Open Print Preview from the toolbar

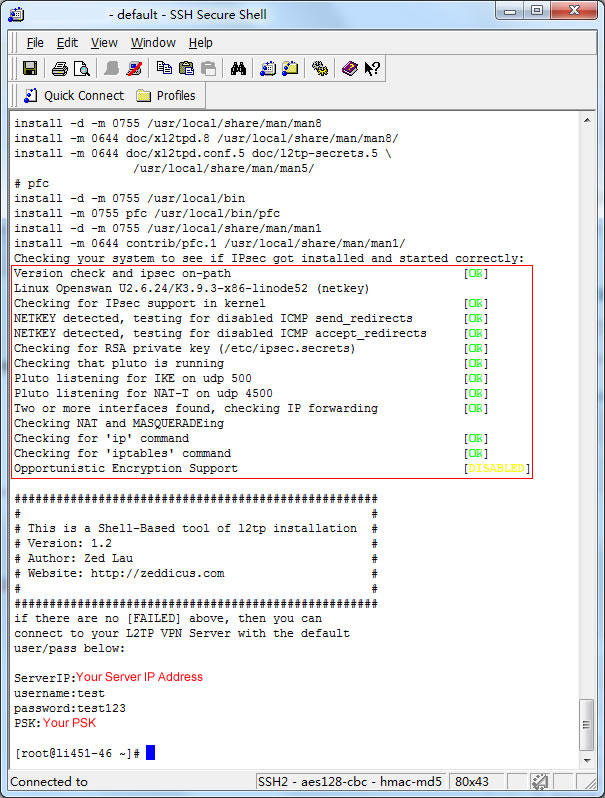coord(81,68)
